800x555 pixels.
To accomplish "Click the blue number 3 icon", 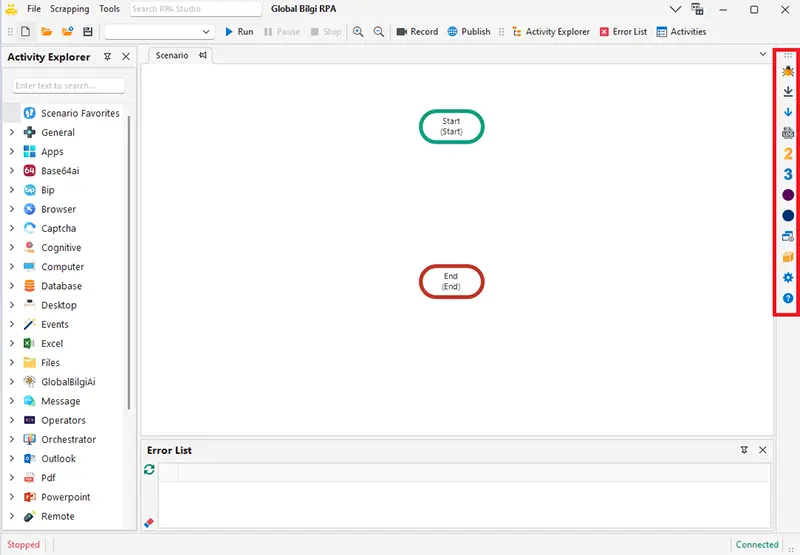I will pos(788,174).
